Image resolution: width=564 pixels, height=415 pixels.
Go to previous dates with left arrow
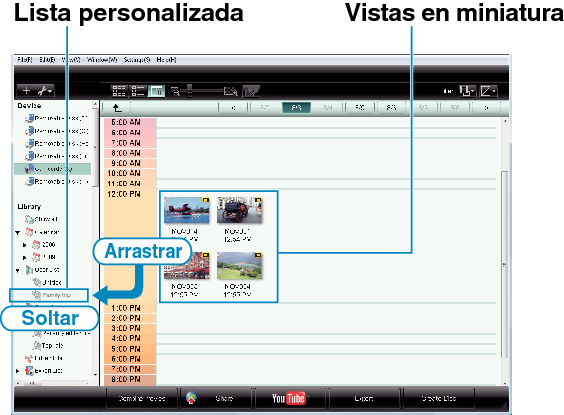point(233,108)
